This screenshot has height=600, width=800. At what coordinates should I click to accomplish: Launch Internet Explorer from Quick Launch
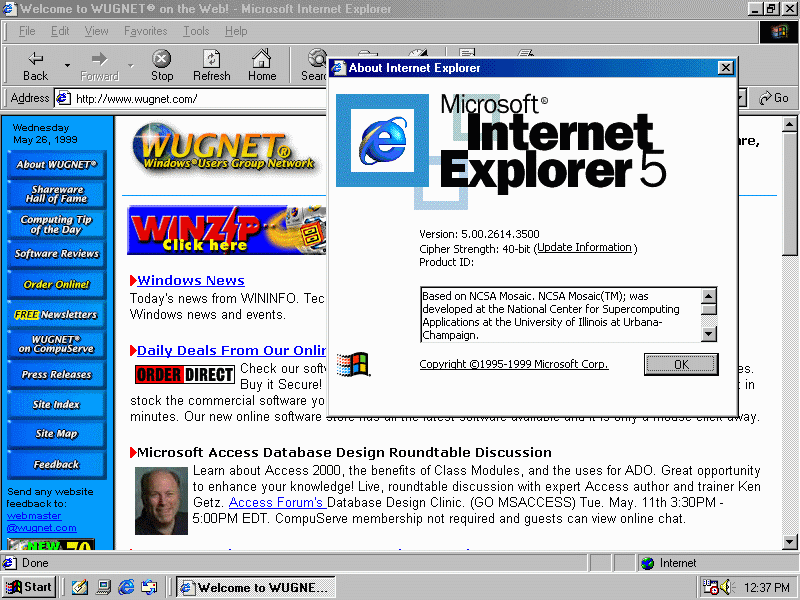point(127,587)
